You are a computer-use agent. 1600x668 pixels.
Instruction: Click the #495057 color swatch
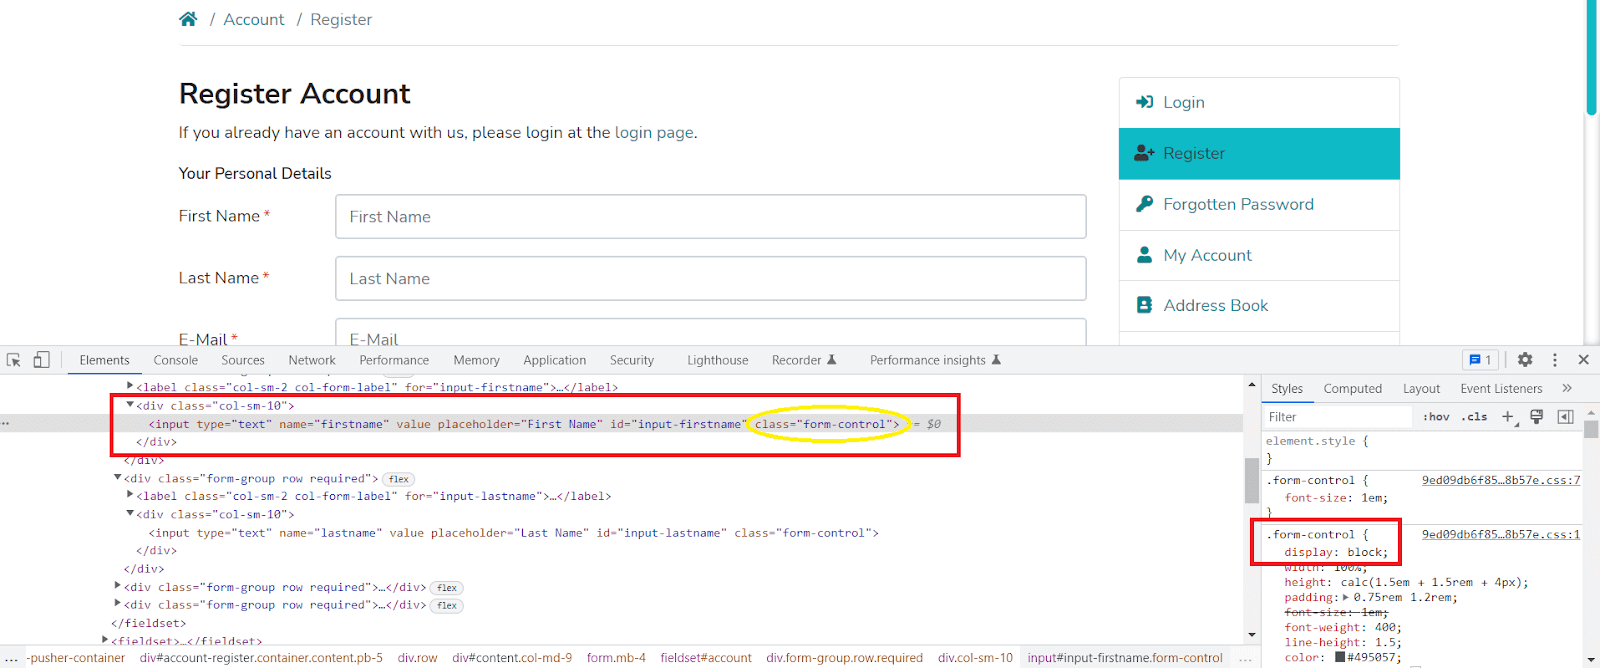click(1340, 657)
